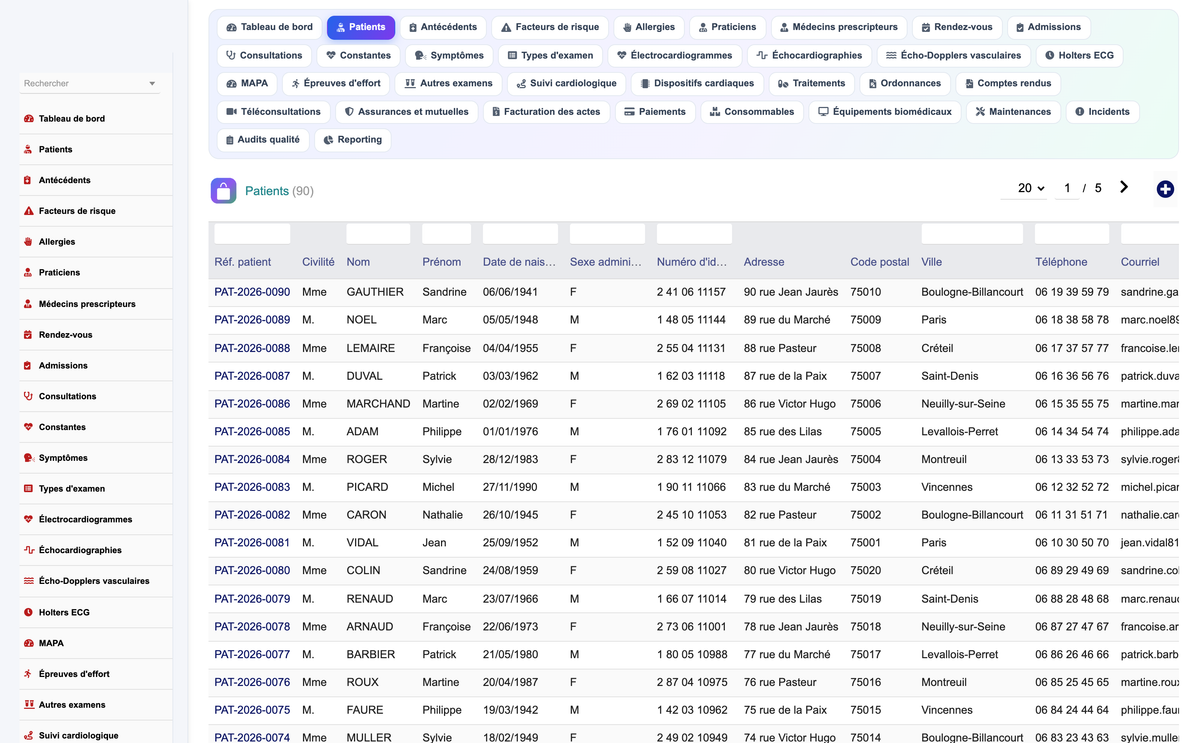Viewport: 1200px width, 743px height.
Task: Click the Consultations stethoscope icon in sidebar
Action: point(28,396)
